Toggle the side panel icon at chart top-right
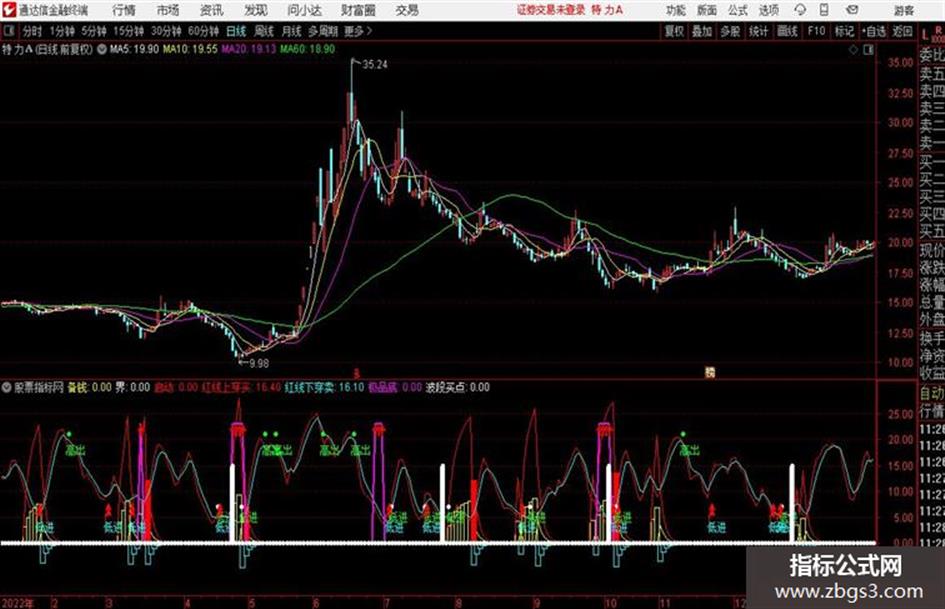Image resolution: width=945 pixels, height=609 pixels. pos(868,50)
